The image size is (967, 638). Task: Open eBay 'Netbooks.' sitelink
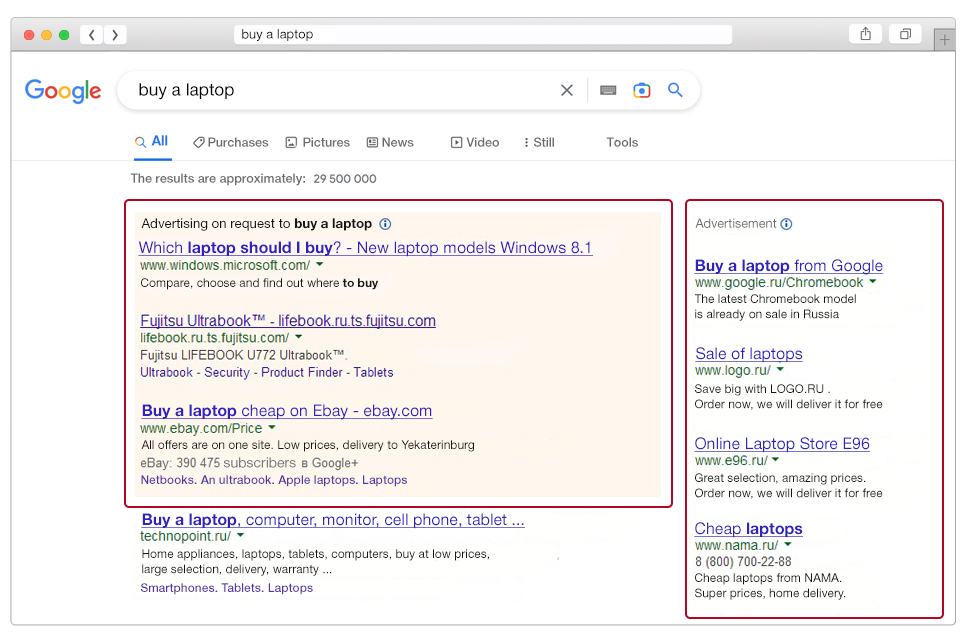(168, 480)
